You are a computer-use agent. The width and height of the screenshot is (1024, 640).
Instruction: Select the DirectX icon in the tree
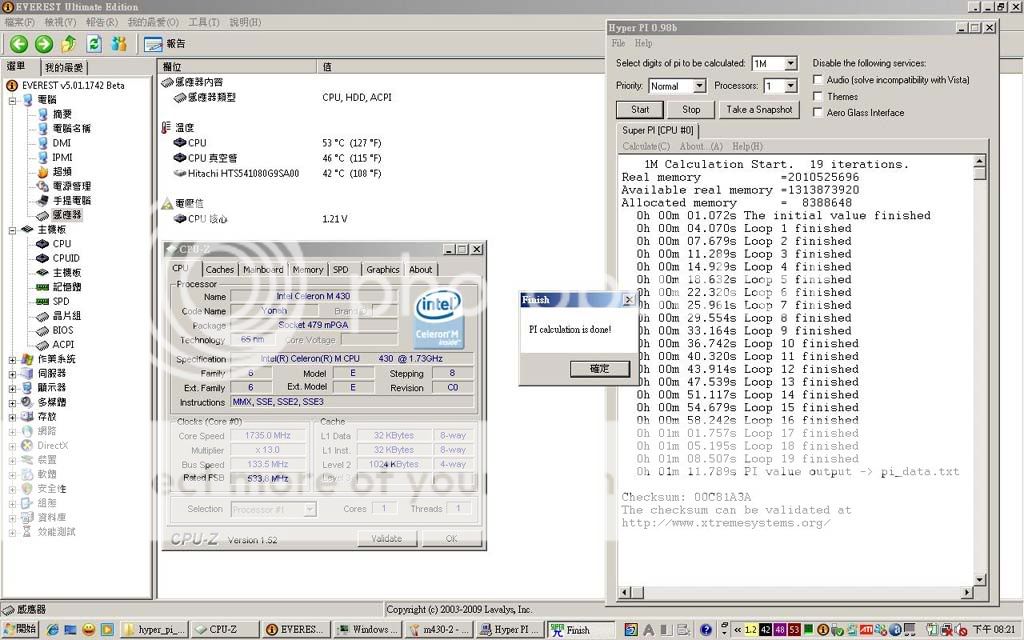[x=27, y=445]
